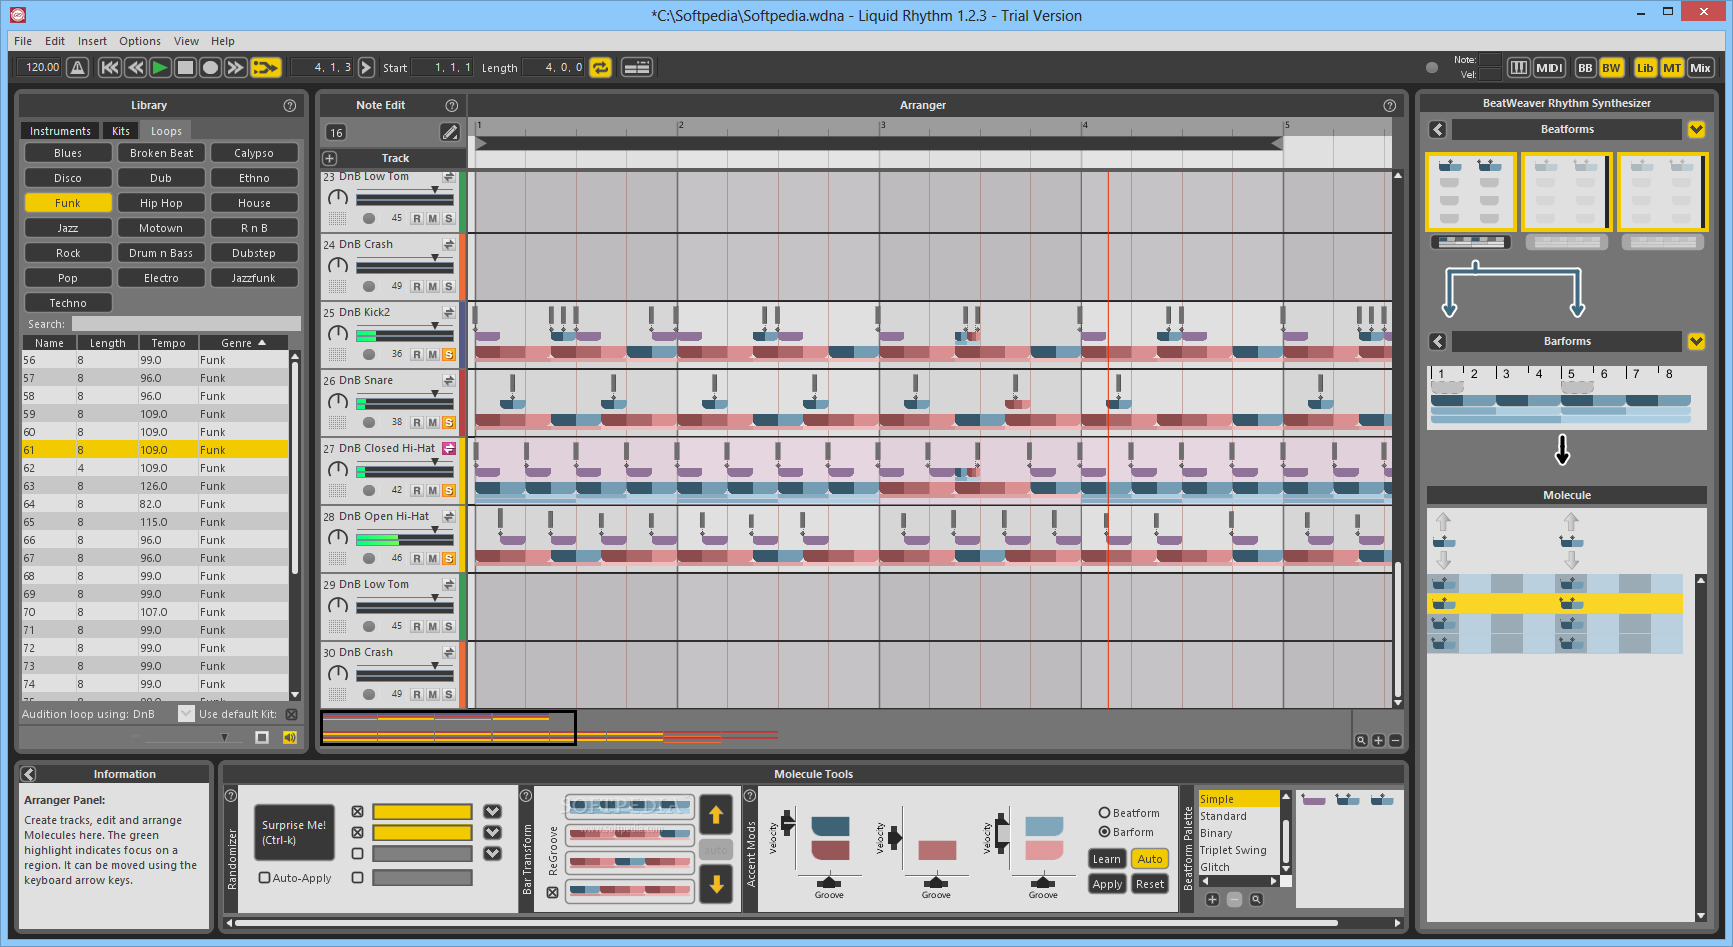The image size is (1733, 947).
Task: Select the Barform radio button
Action: click(1105, 832)
